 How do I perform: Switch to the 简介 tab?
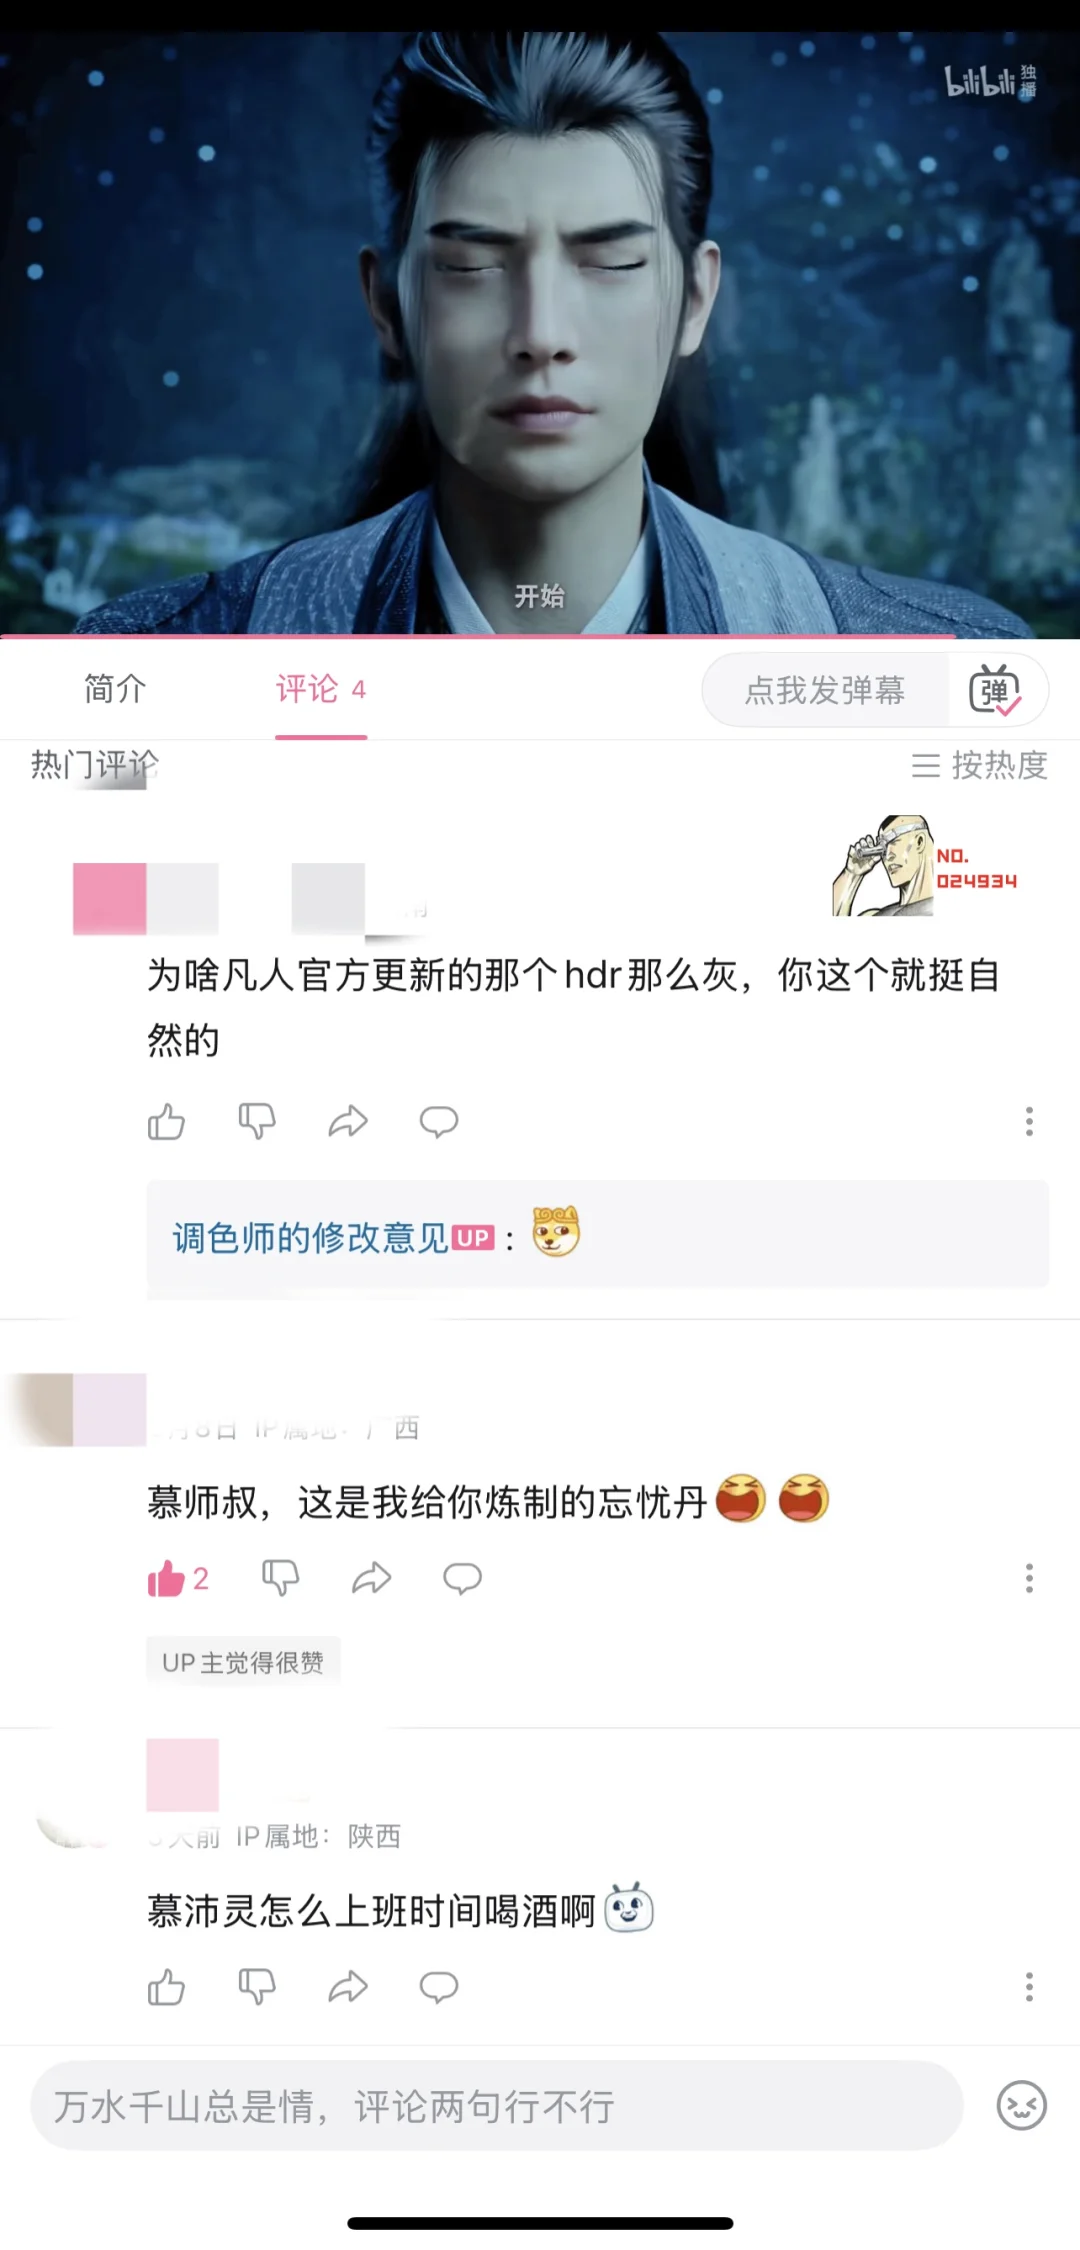point(115,689)
